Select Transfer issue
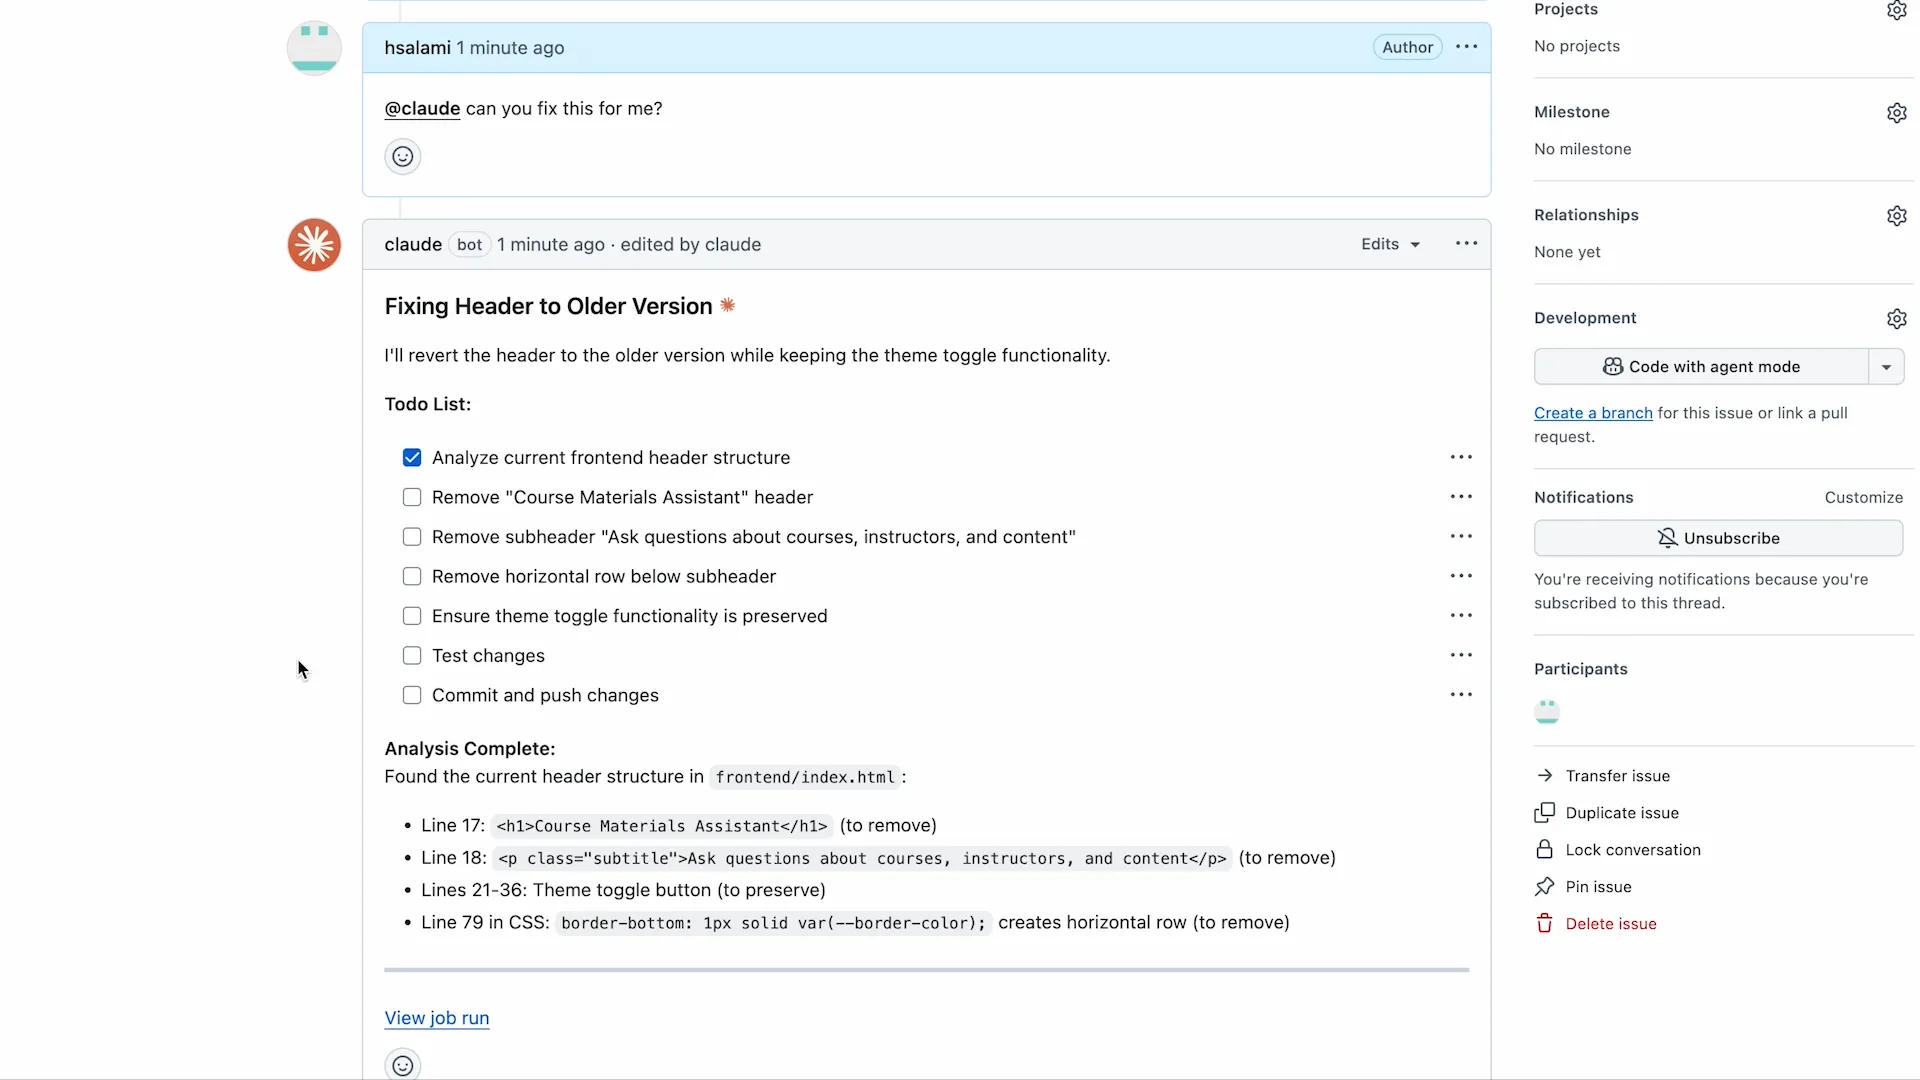Screen dimensions: 1920x1080 pos(1617,776)
